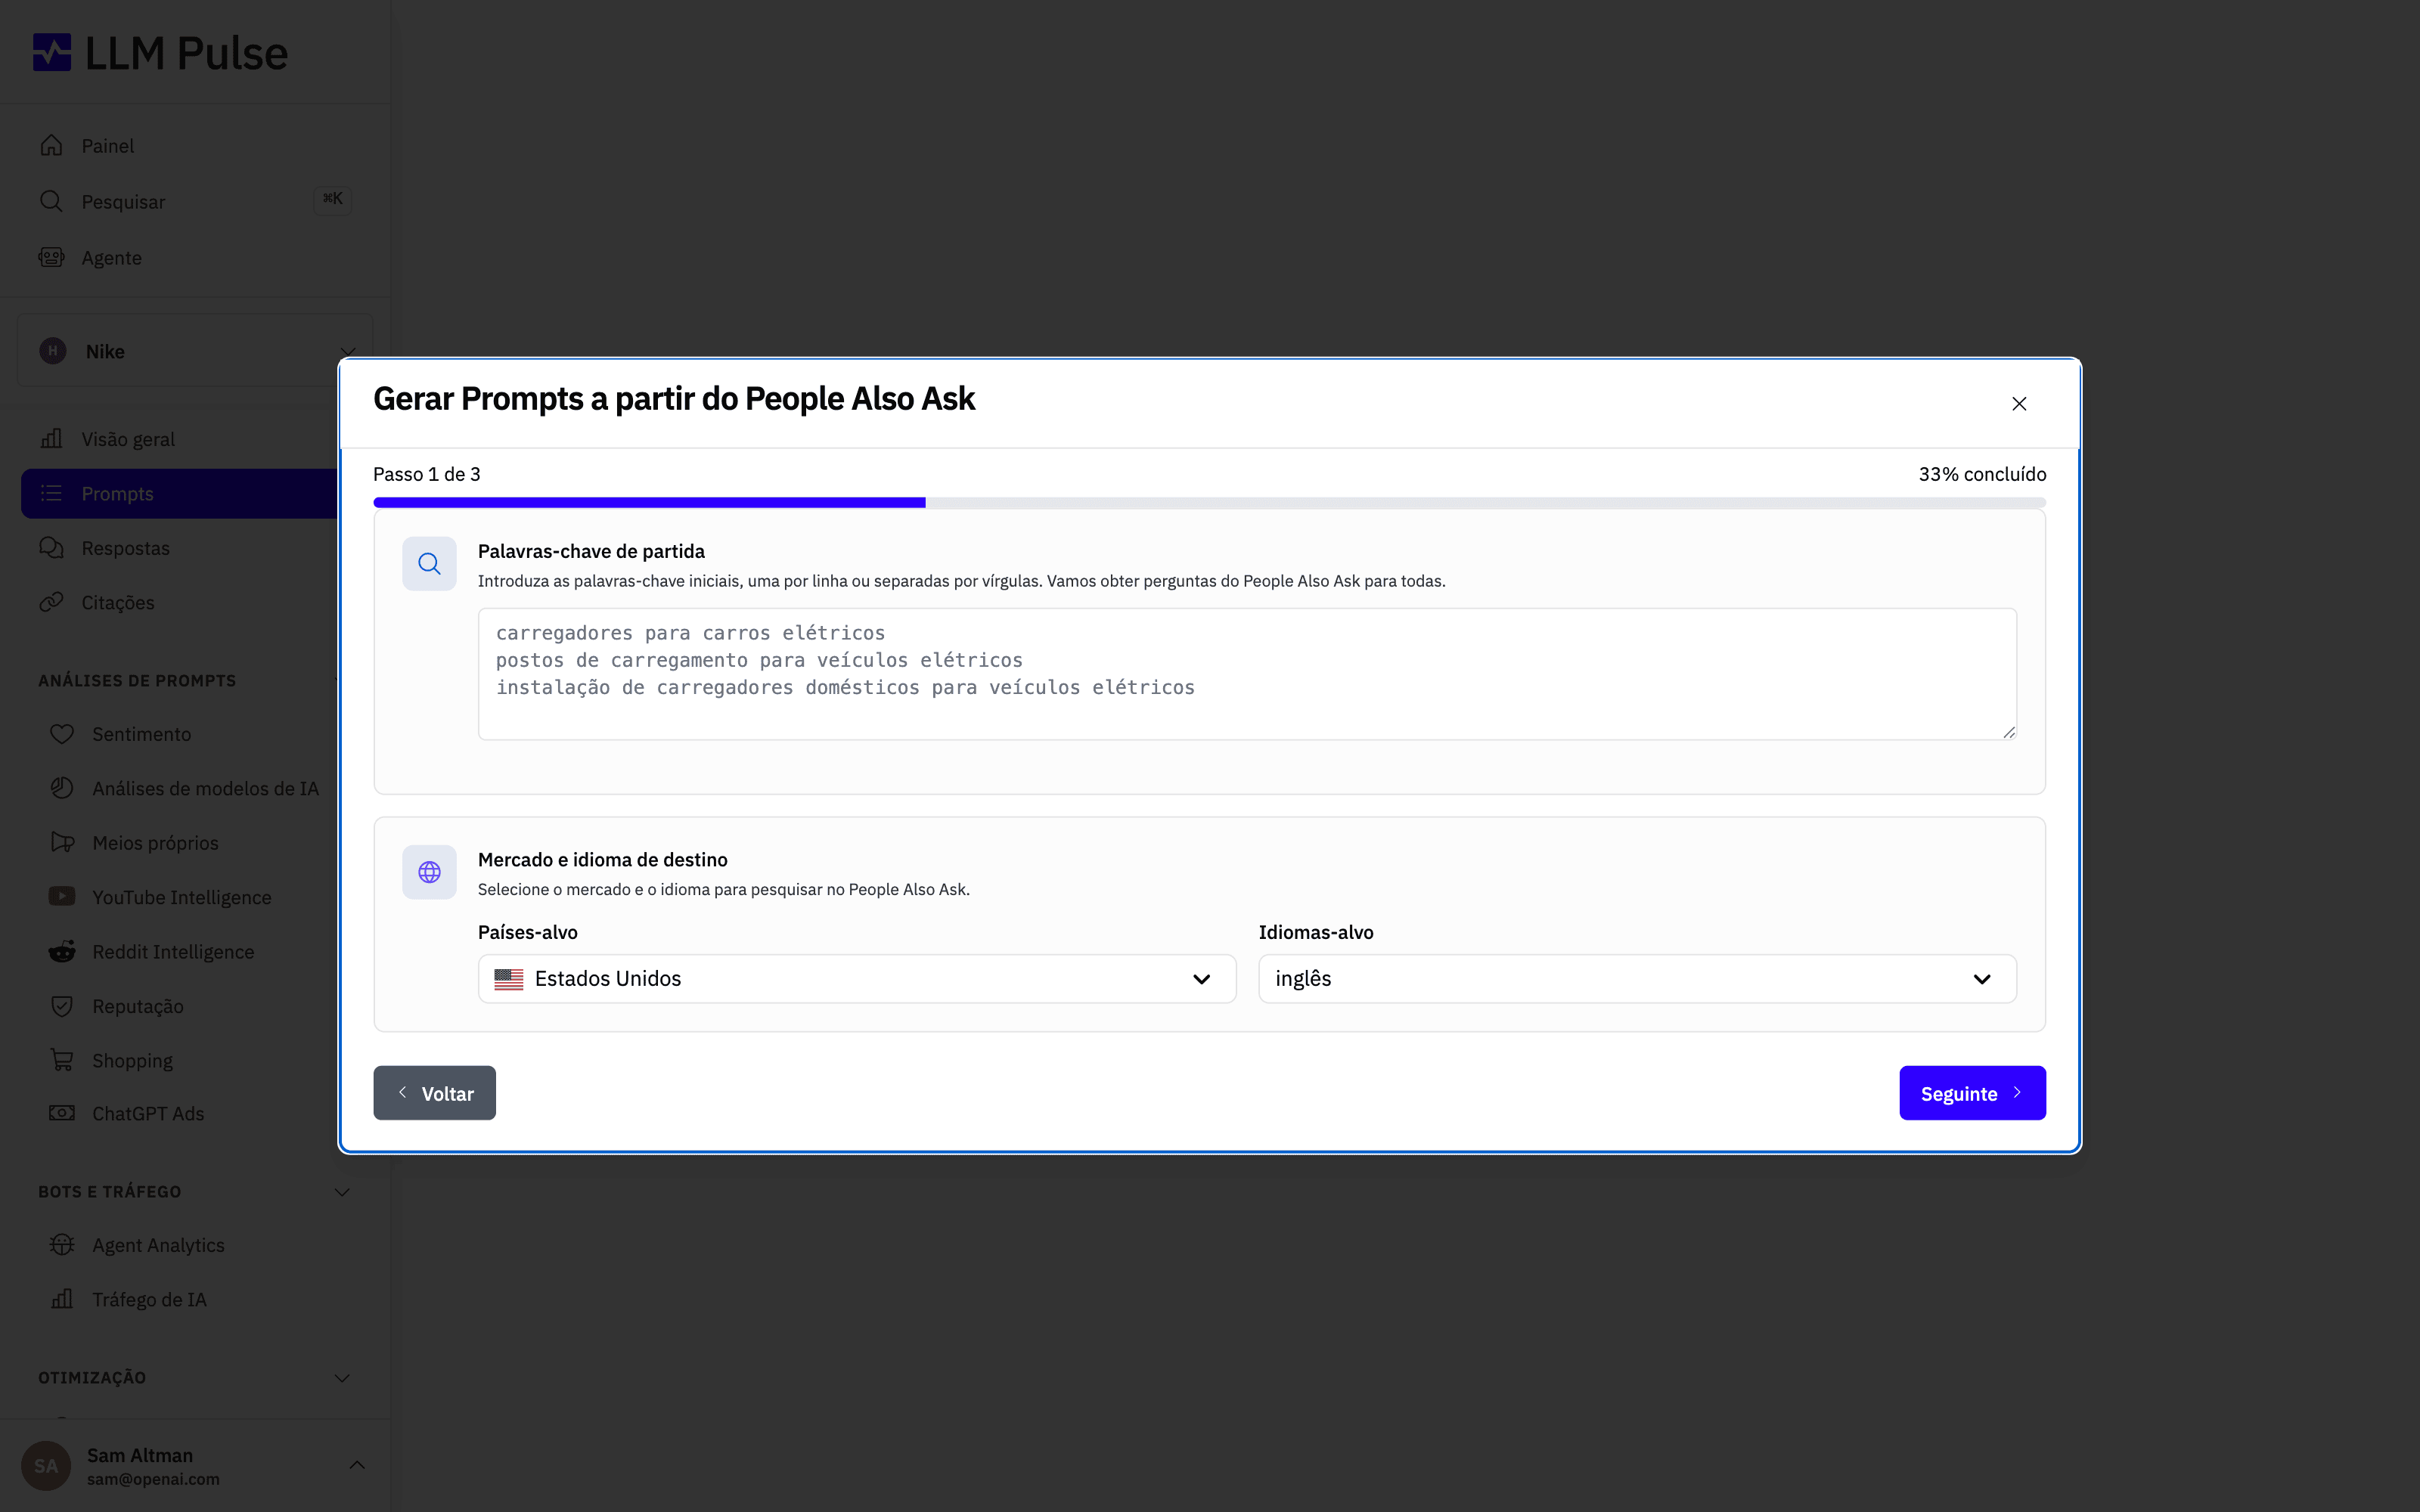
Task: Click the Reddit mascot icon
Action: [x=62, y=951]
